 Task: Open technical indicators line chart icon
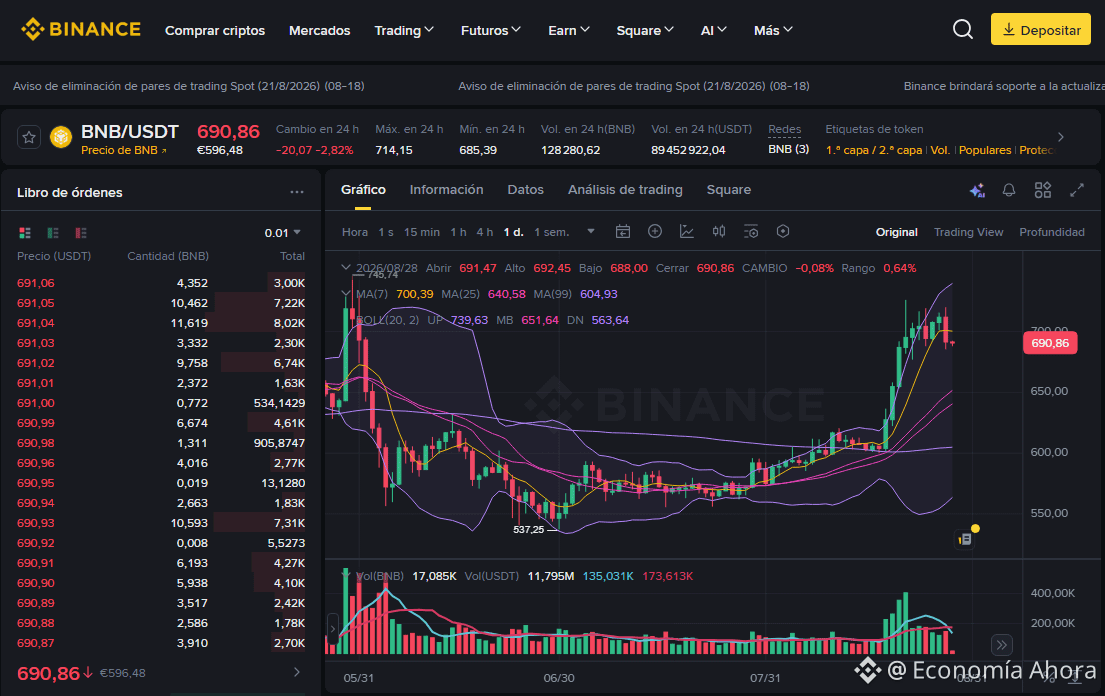click(686, 232)
